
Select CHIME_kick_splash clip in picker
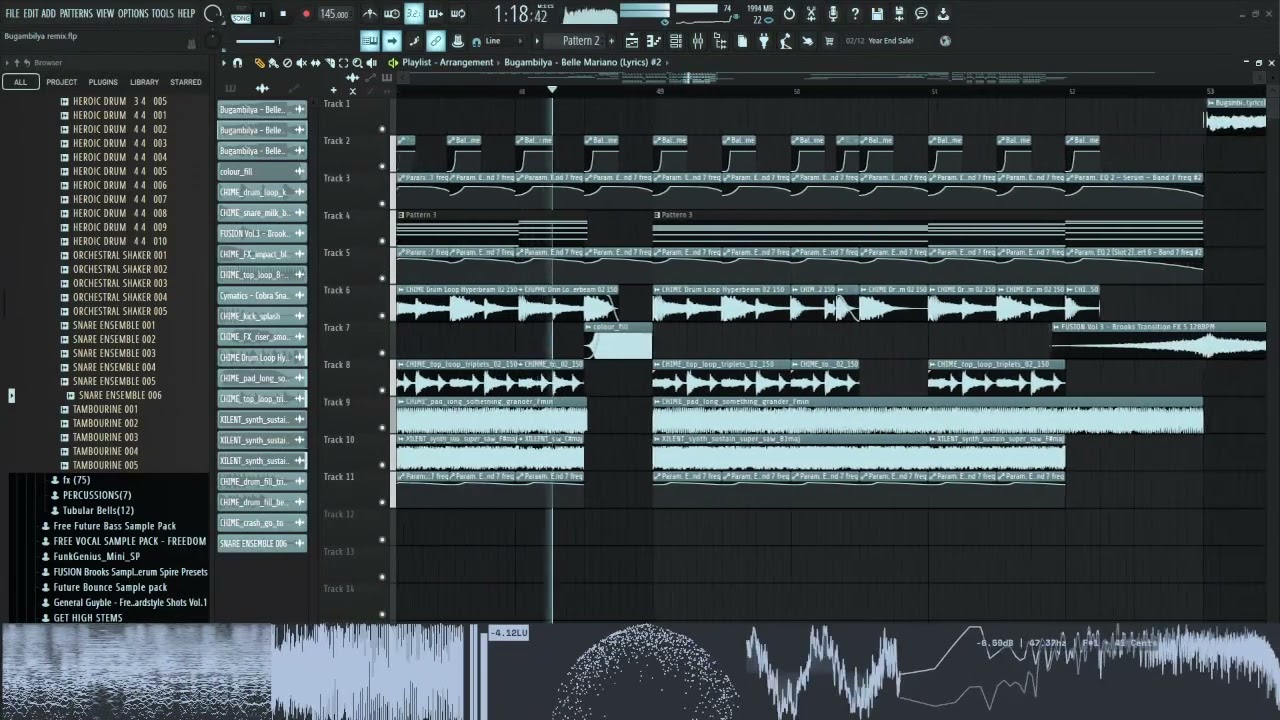(262, 316)
